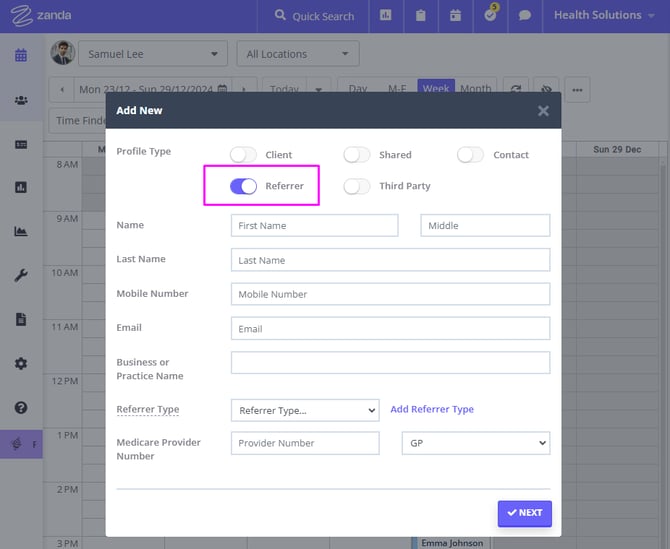Image resolution: width=670 pixels, height=549 pixels.
Task: Click the tasks checkmark icon with badge
Action: coord(490,16)
